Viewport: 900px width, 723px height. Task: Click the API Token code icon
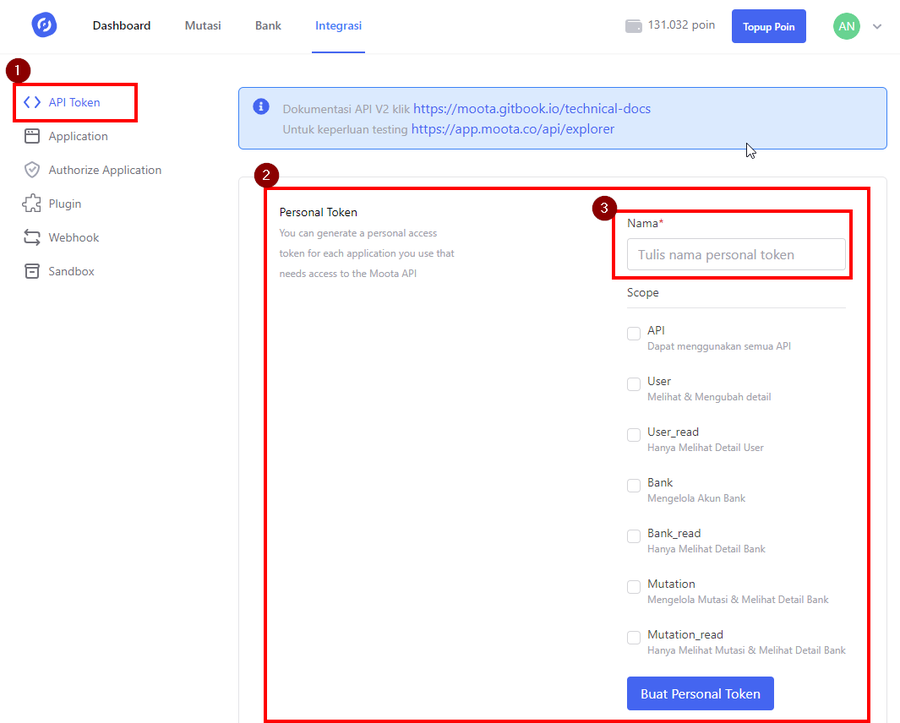click(32, 102)
